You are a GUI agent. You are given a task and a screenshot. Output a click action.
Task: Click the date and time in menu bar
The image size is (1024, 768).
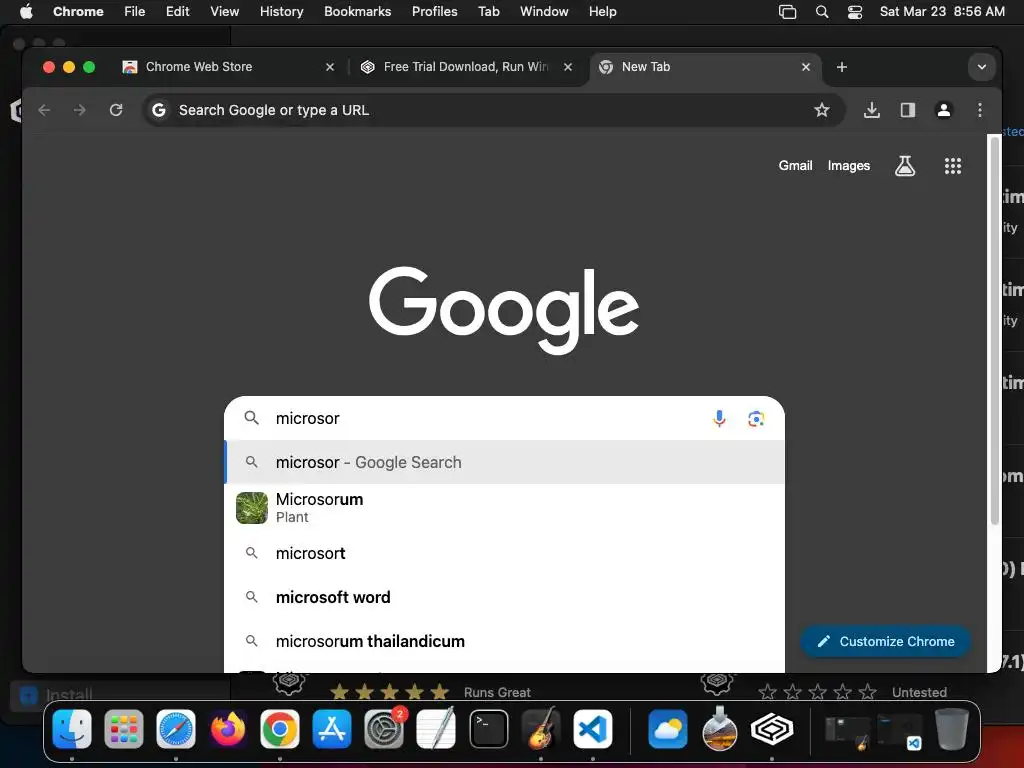click(942, 12)
